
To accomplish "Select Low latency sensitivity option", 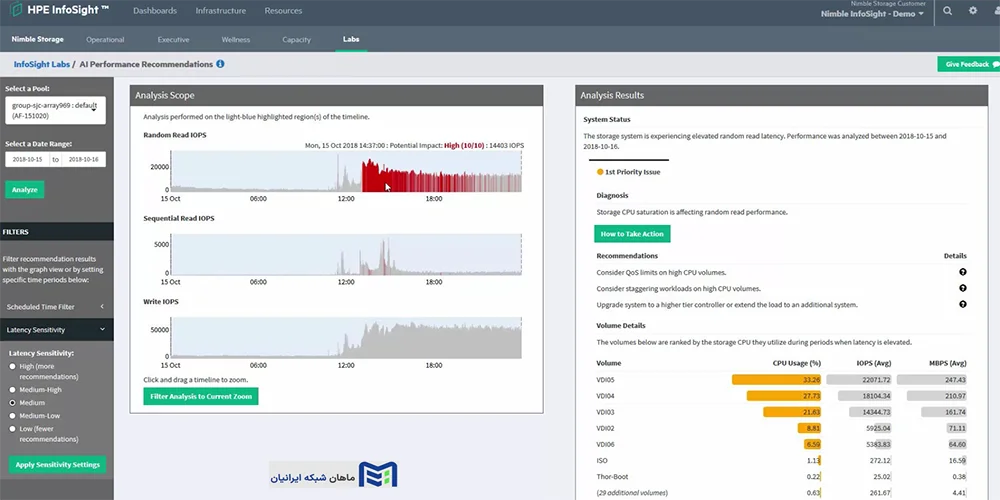I will (13, 429).
